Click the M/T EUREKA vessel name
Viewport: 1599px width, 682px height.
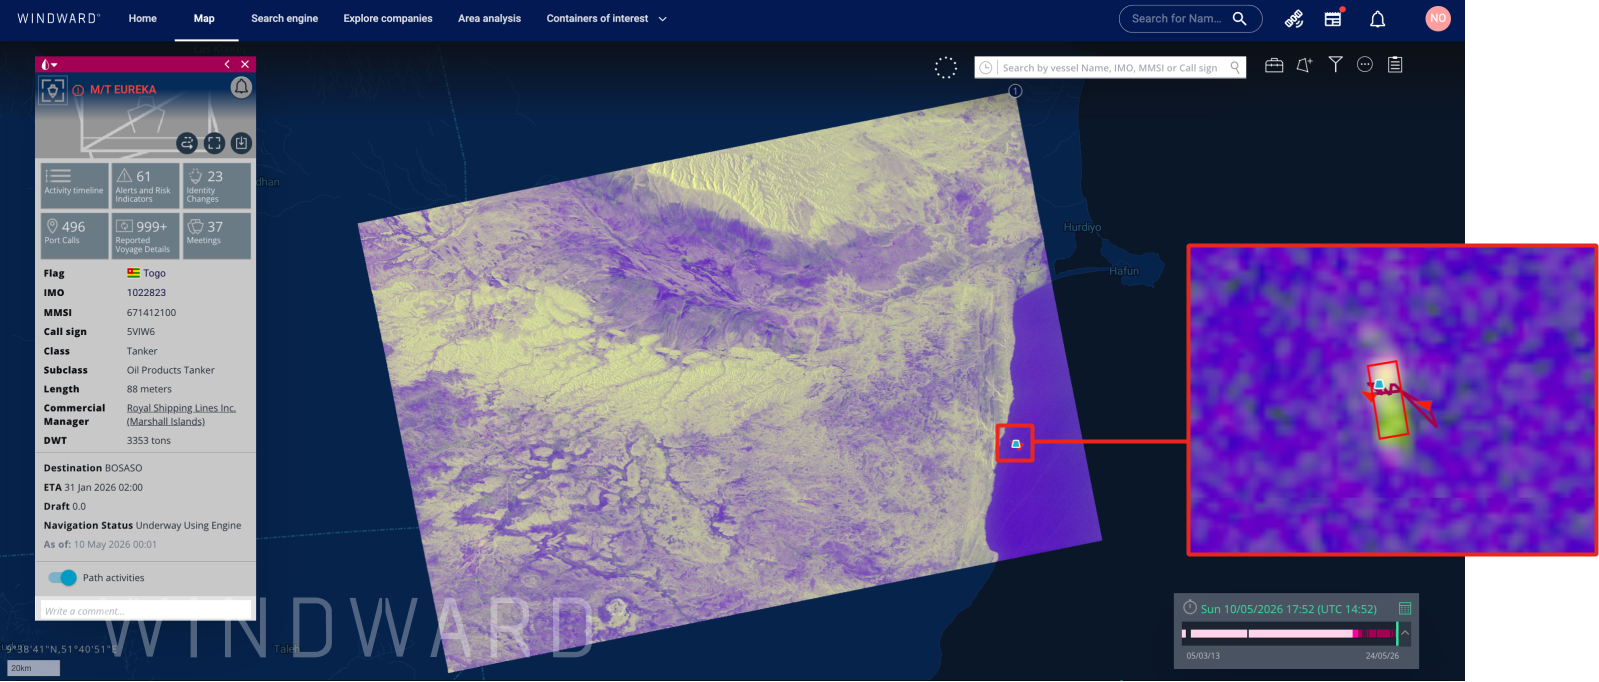tap(123, 90)
